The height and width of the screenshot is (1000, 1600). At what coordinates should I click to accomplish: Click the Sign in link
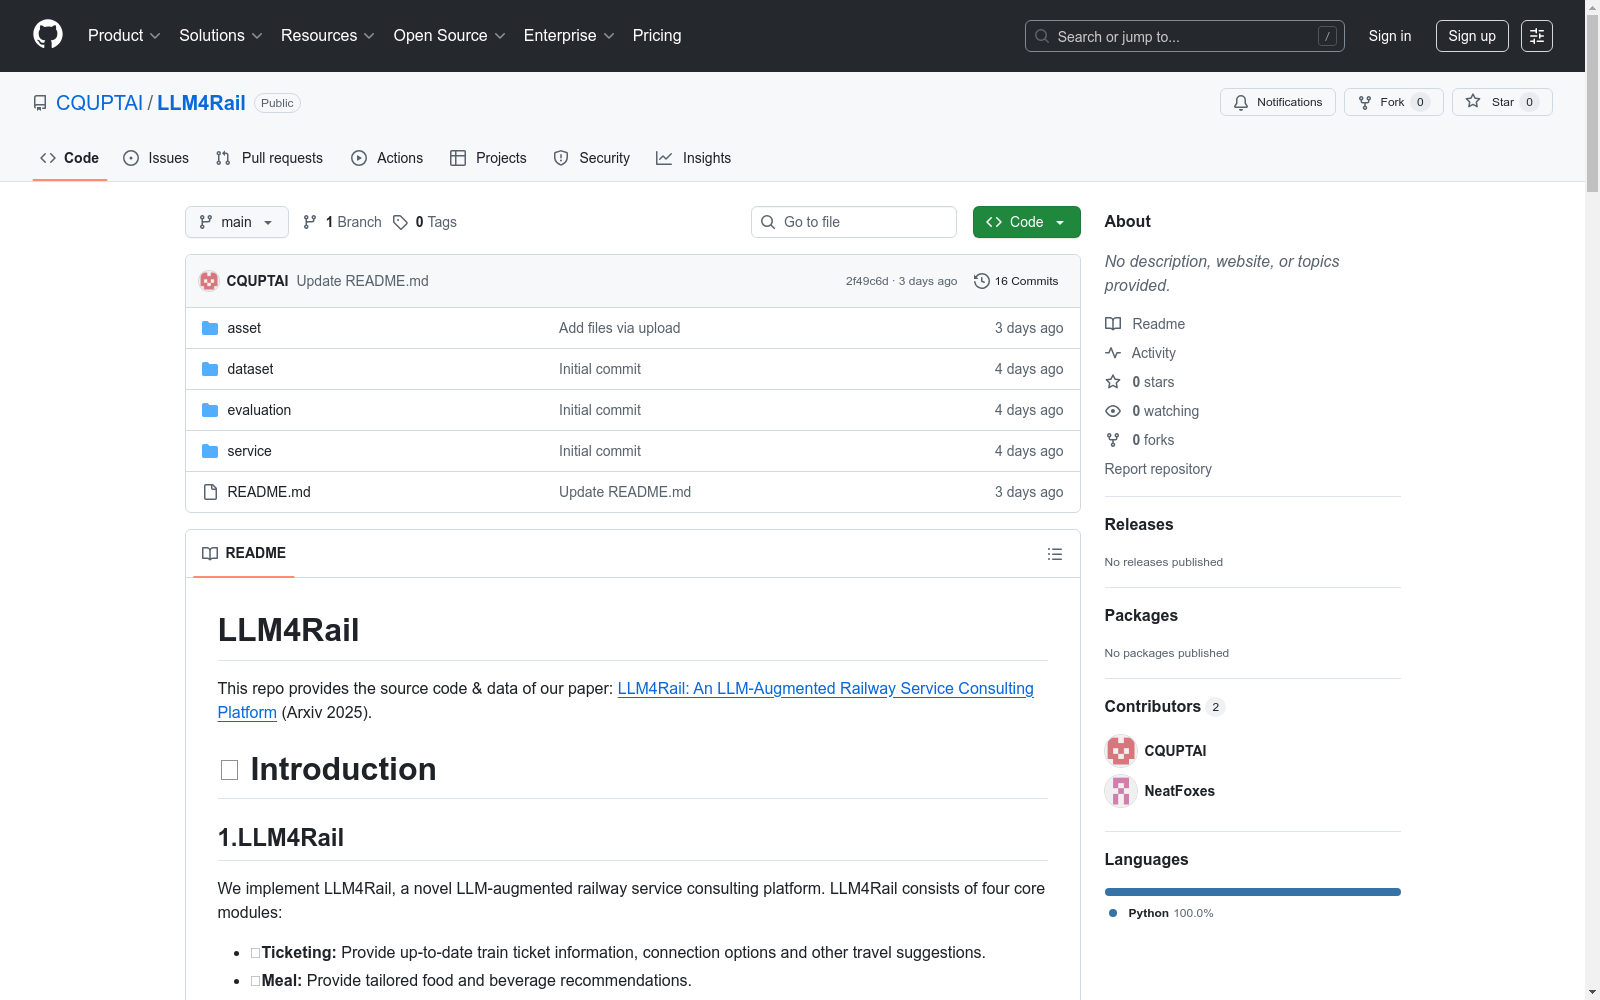point(1390,36)
